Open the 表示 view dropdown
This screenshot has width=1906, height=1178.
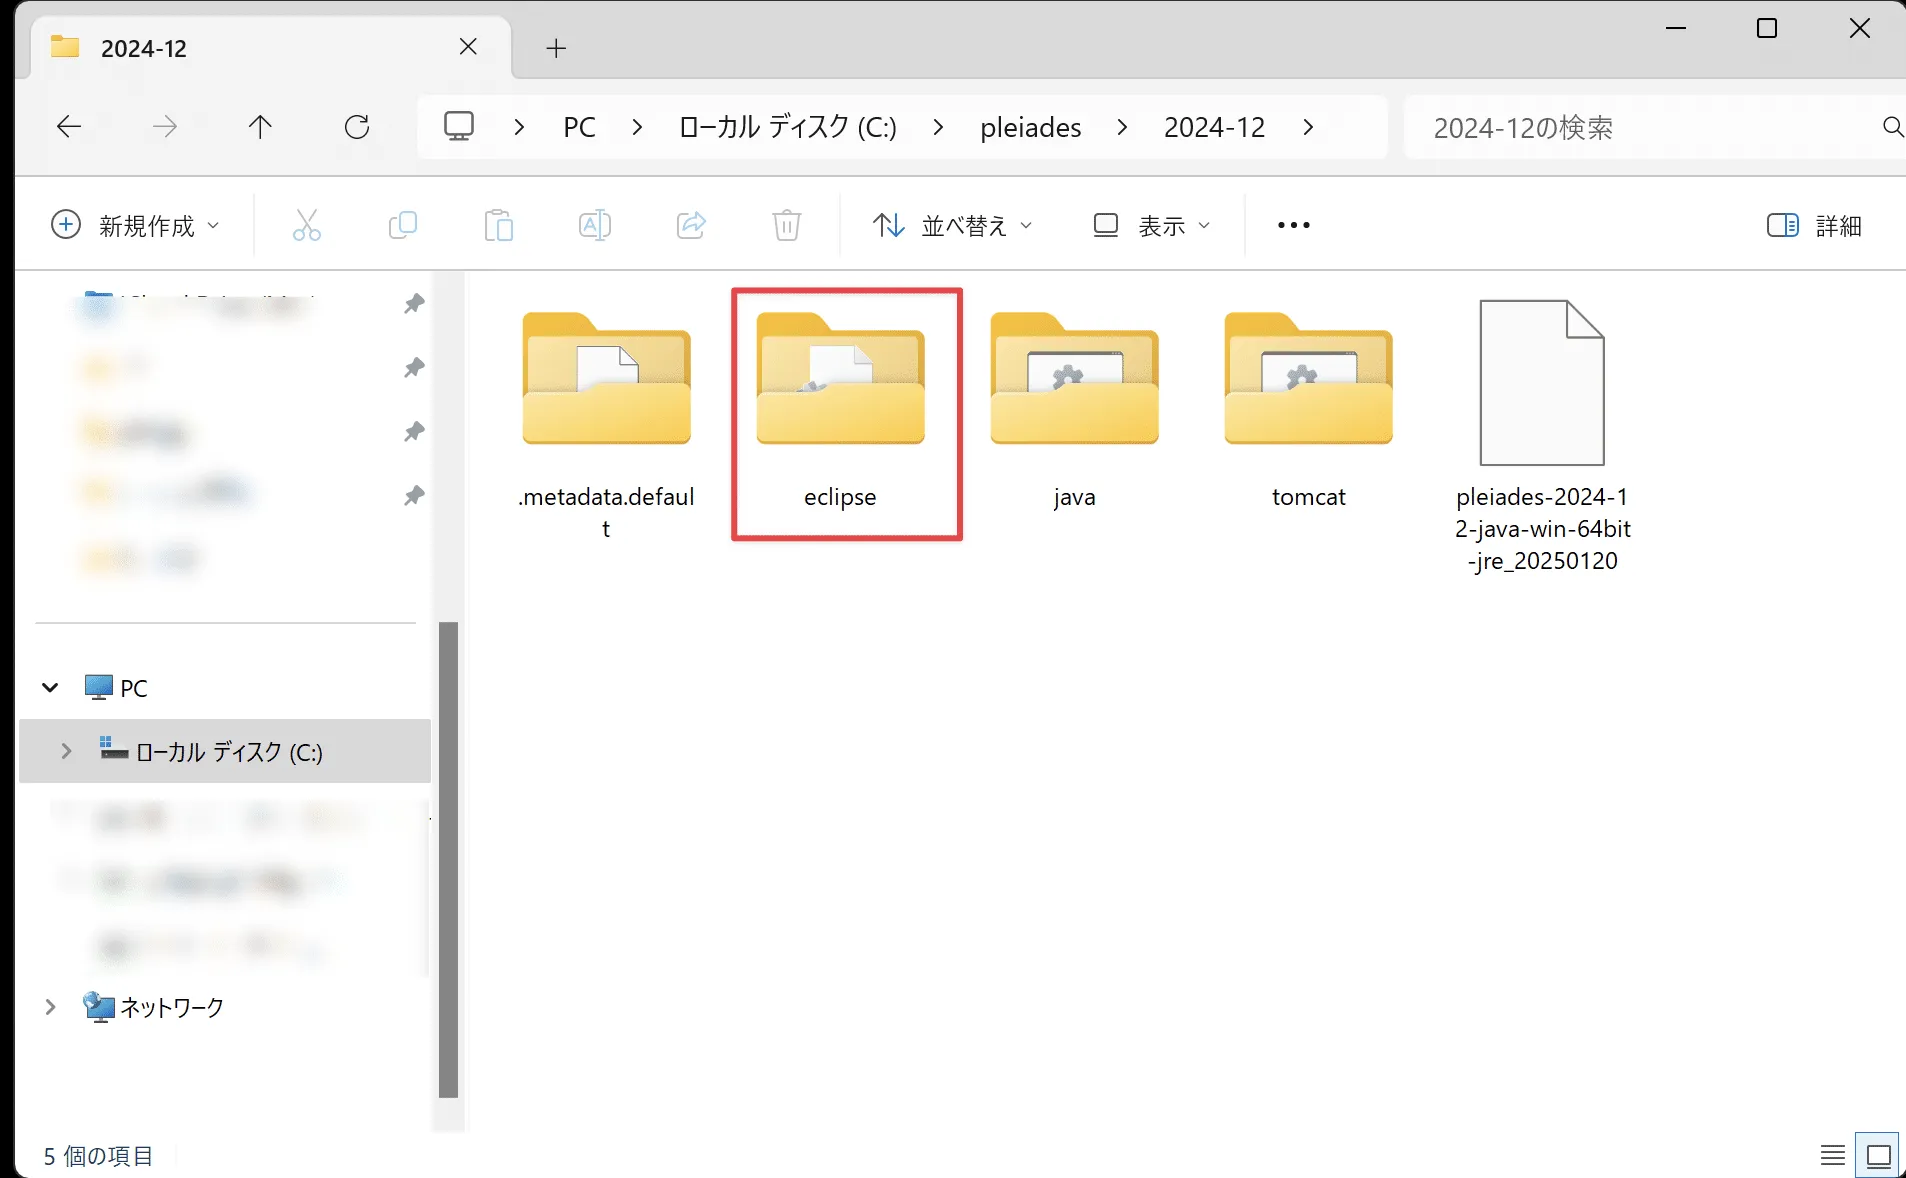(1151, 226)
